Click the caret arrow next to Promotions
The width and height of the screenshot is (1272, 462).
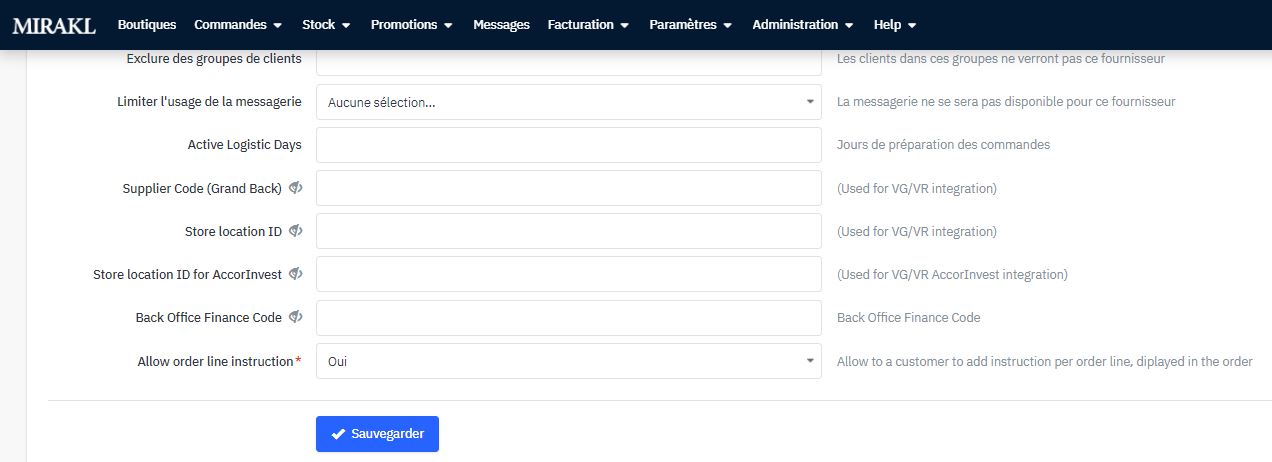coord(448,26)
